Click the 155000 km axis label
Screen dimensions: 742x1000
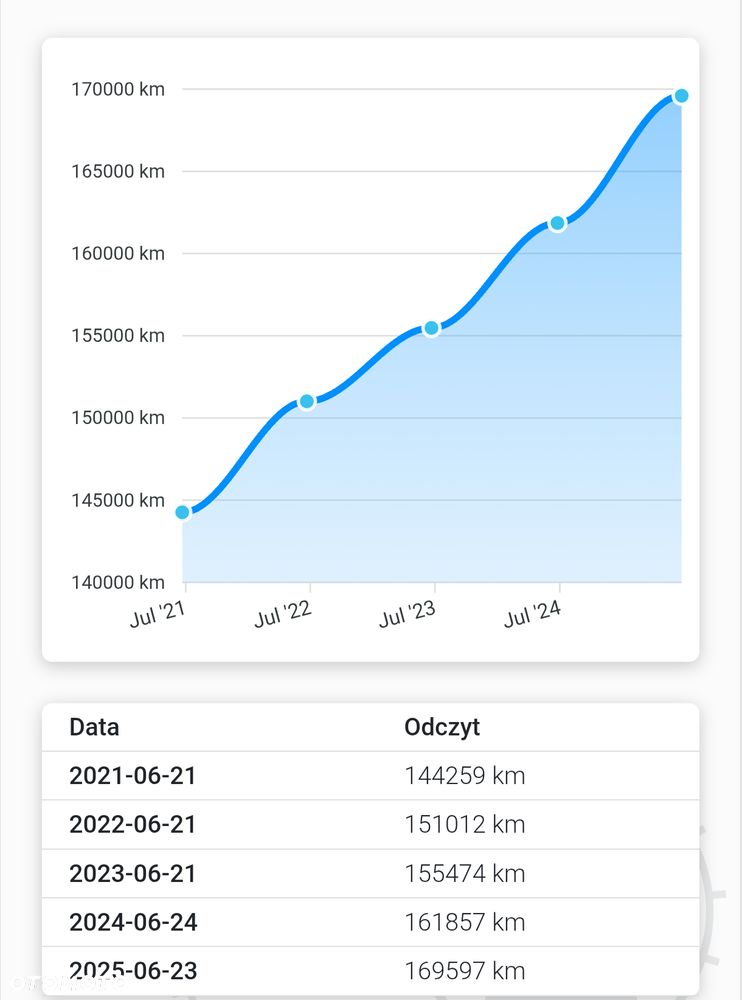117,335
